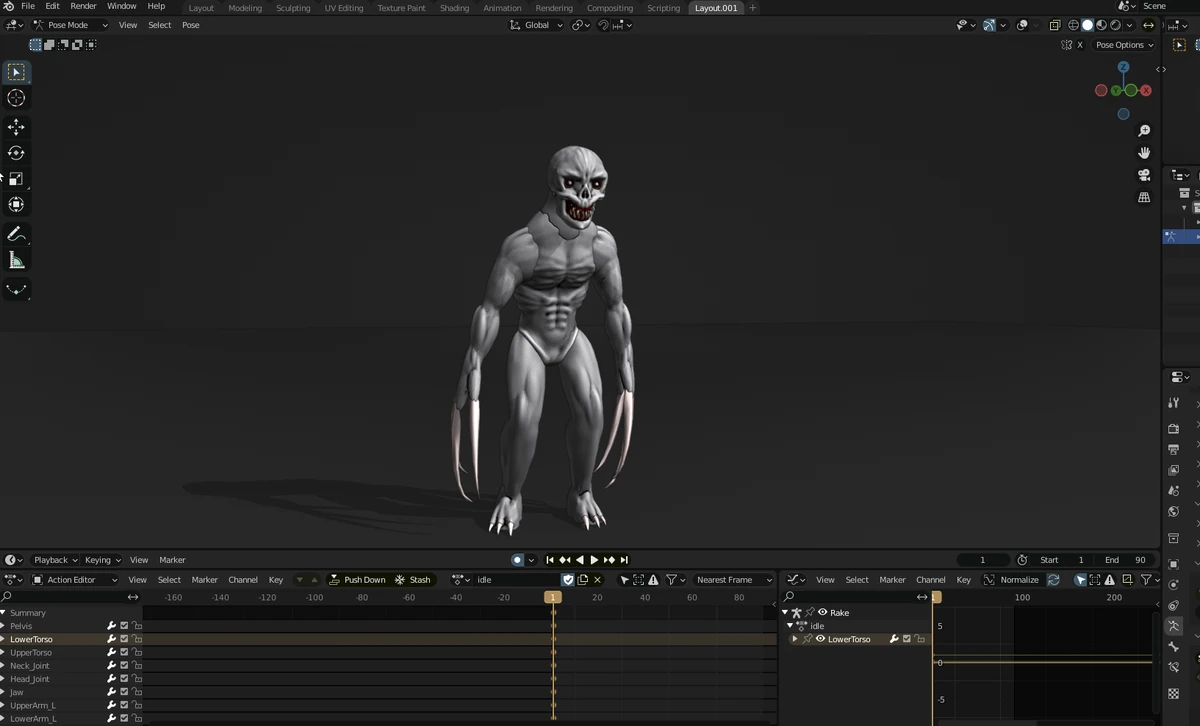The height and width of the screenshot is (726, 1200).
Task: Choose the Cursor tool
Action: tap(16, 98)
